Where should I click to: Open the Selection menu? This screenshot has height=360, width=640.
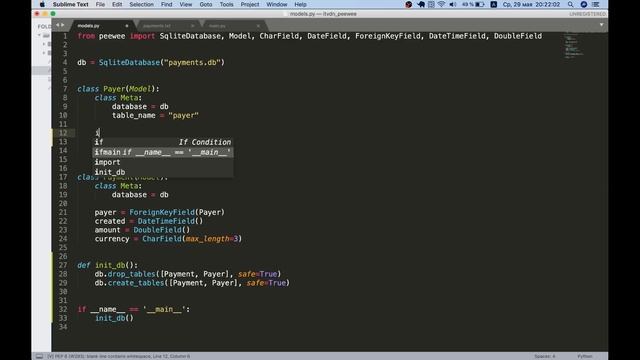point(141,4)
